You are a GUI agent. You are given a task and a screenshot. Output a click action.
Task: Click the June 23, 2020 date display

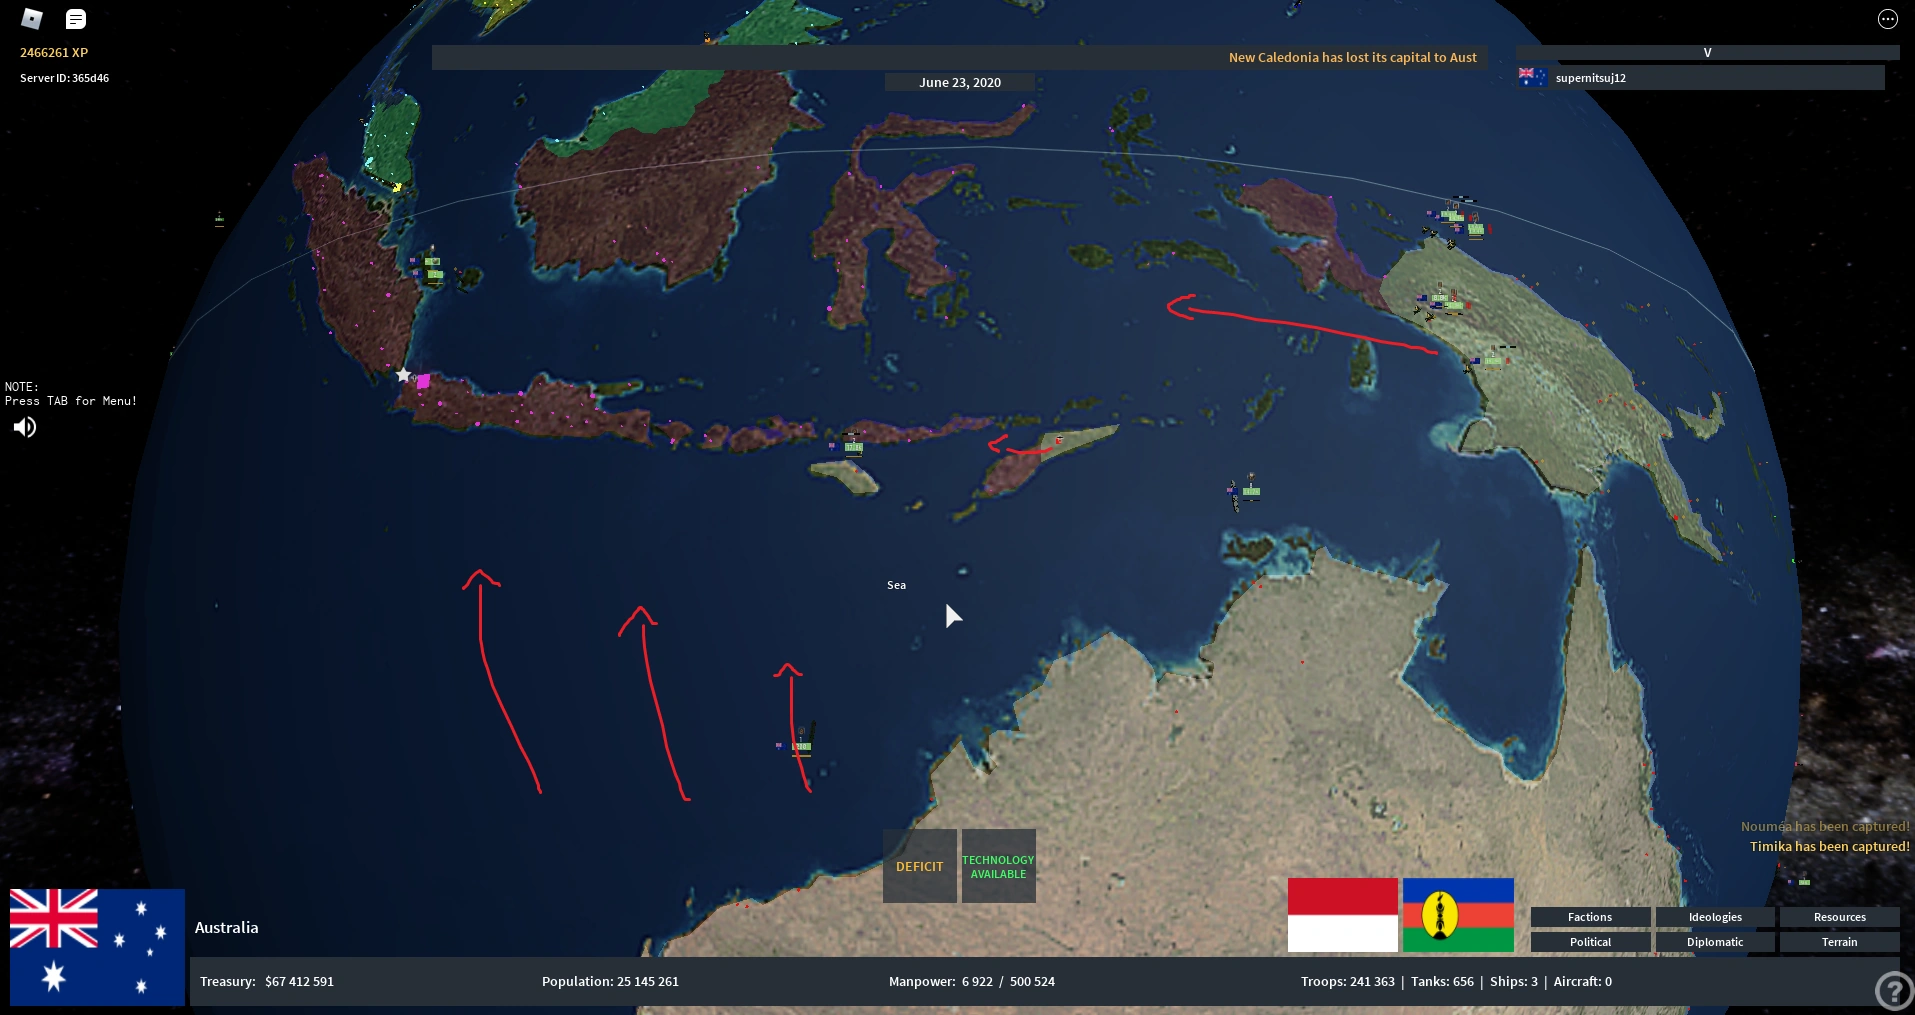click(x=960, y=83)
